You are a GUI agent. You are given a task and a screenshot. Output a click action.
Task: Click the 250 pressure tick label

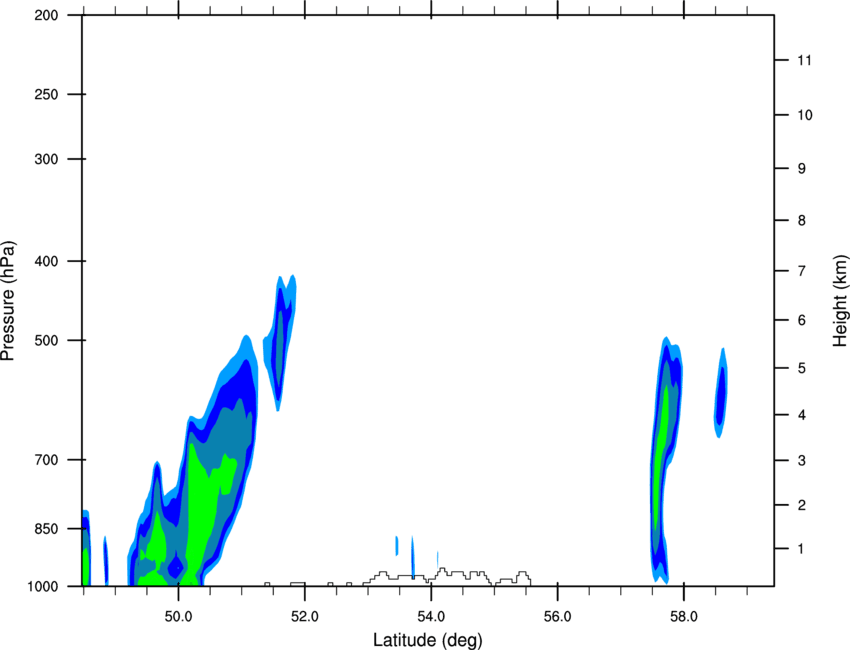pos(46,94)
